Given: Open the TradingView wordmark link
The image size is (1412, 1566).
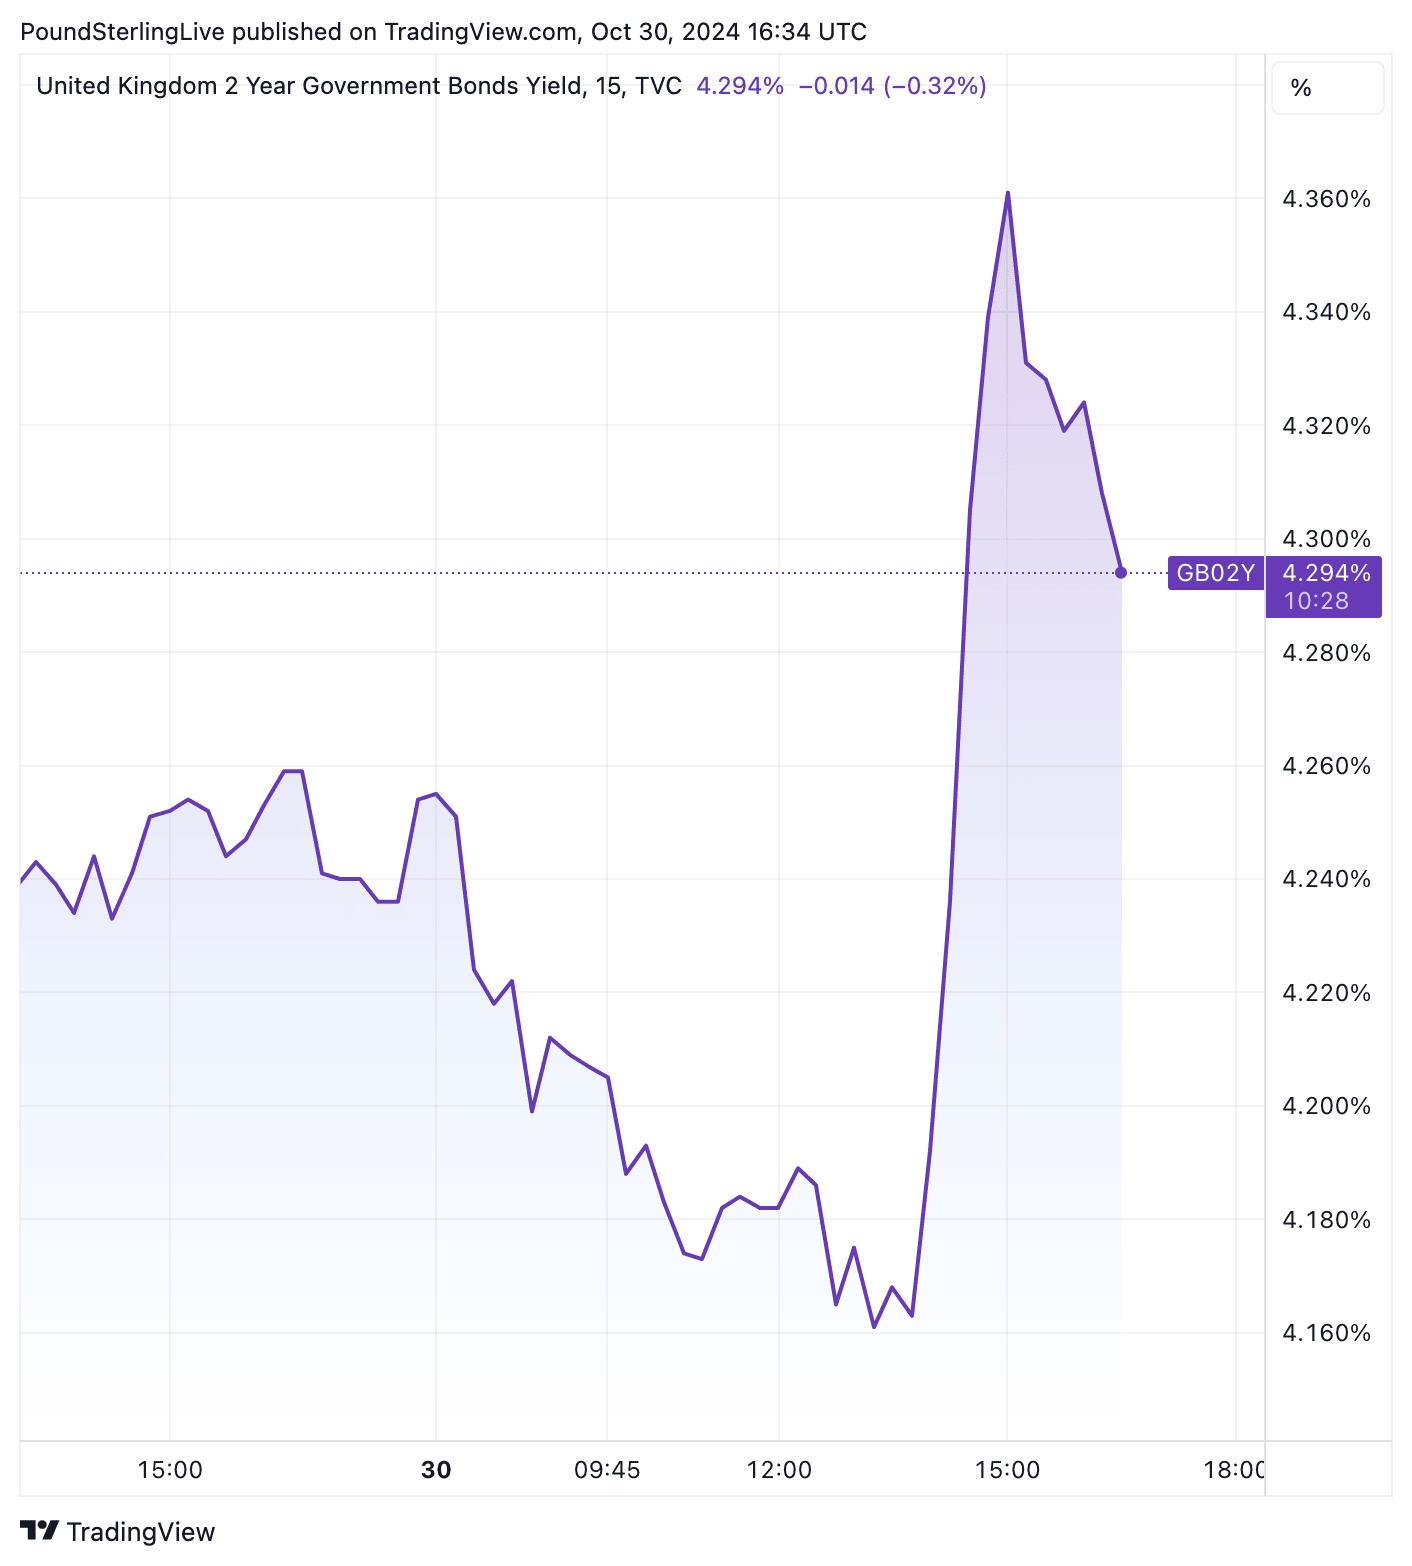Looking at the screenshot, I should tap(141, 1532).
